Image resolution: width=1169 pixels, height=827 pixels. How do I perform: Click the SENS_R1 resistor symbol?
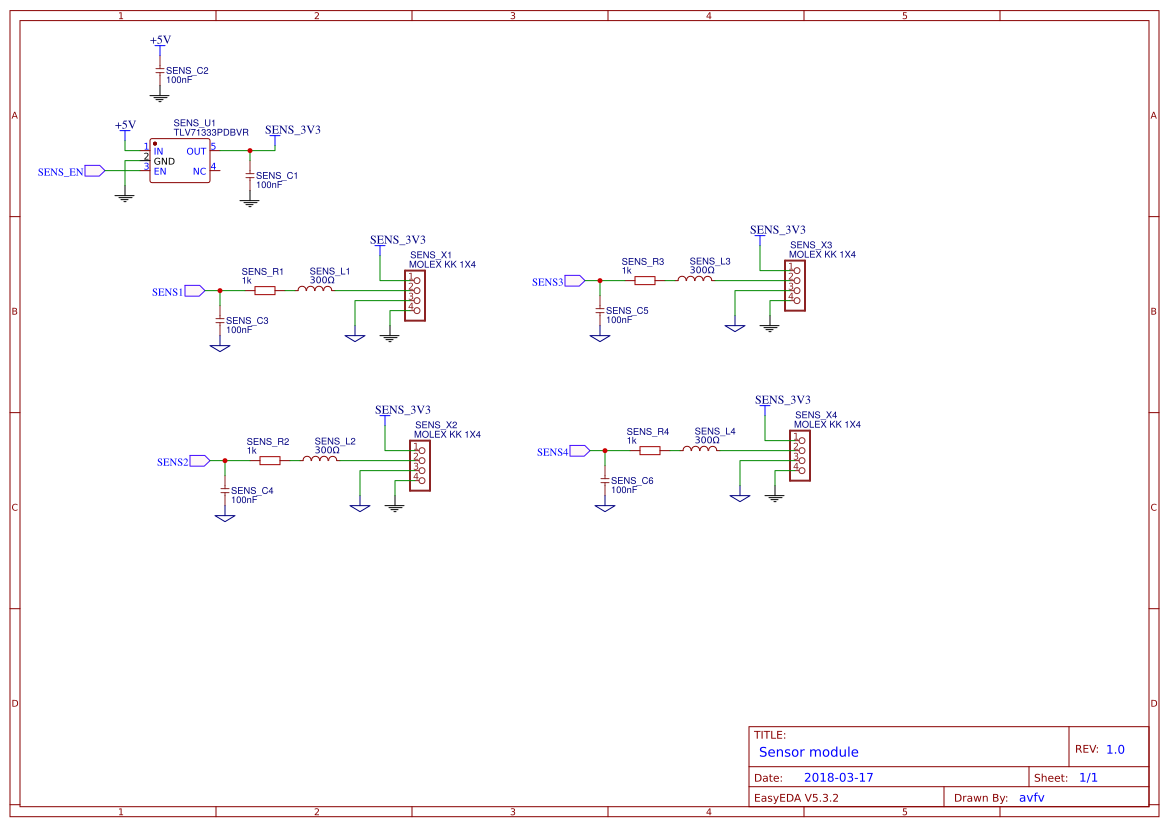[x=265, y=291]
